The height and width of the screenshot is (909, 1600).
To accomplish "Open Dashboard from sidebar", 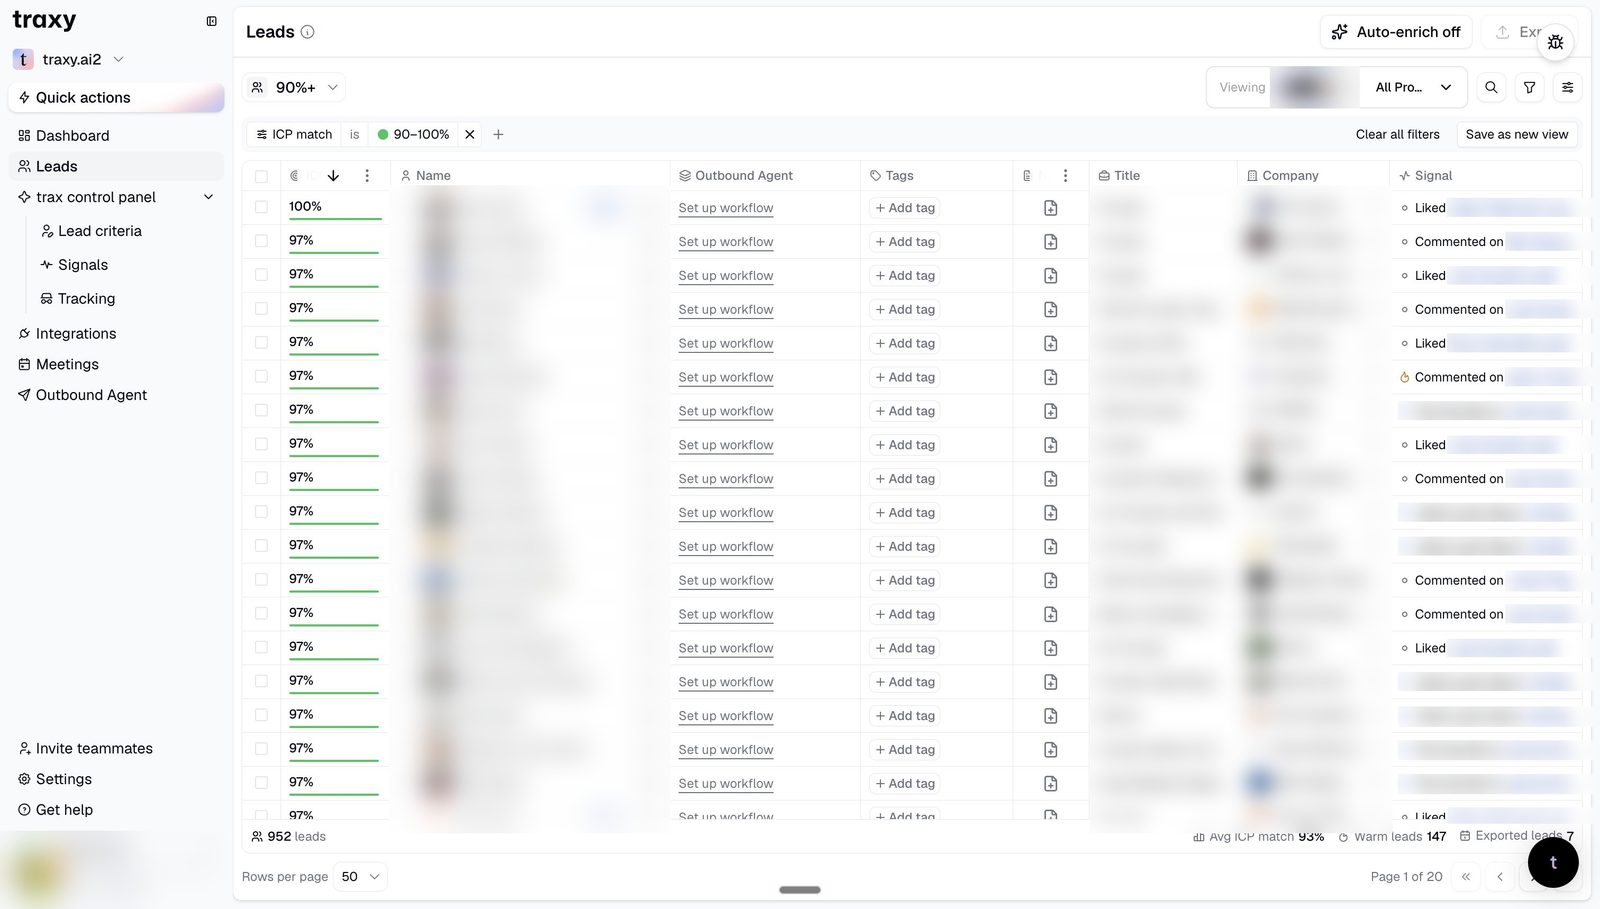I will tap(116, 135).
